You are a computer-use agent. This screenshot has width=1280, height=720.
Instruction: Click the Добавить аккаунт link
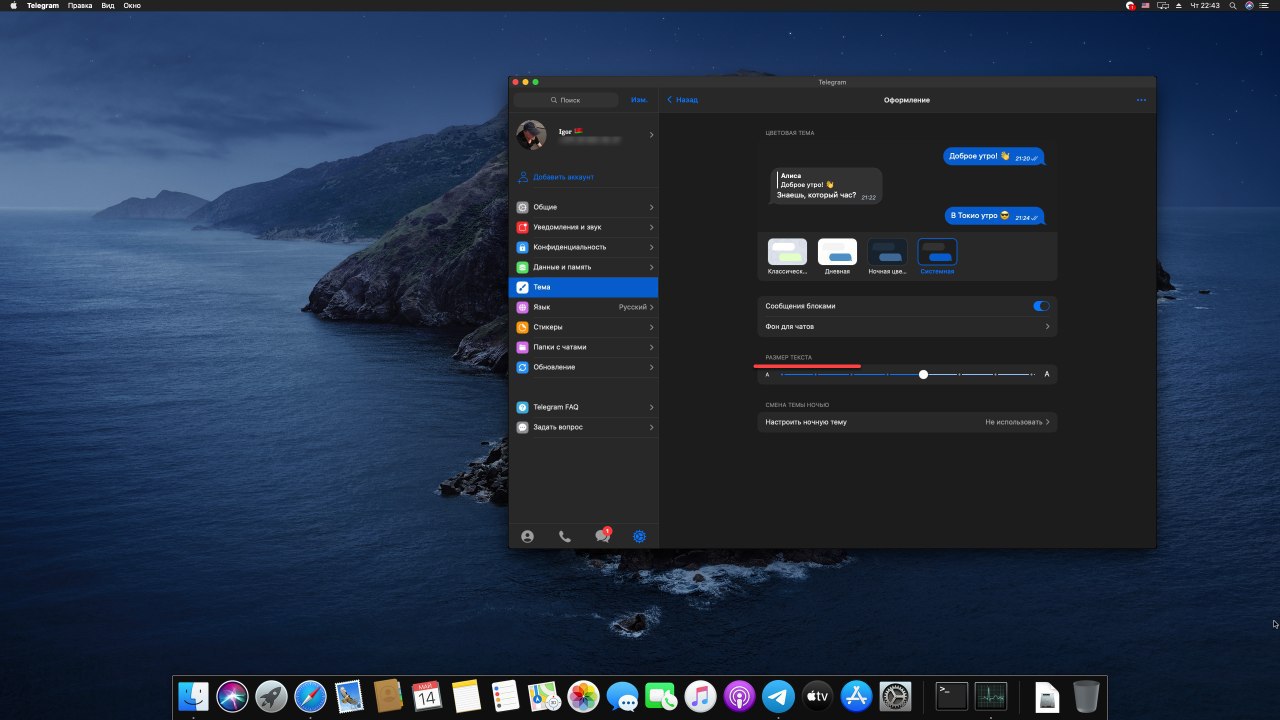tap(563, 177)
